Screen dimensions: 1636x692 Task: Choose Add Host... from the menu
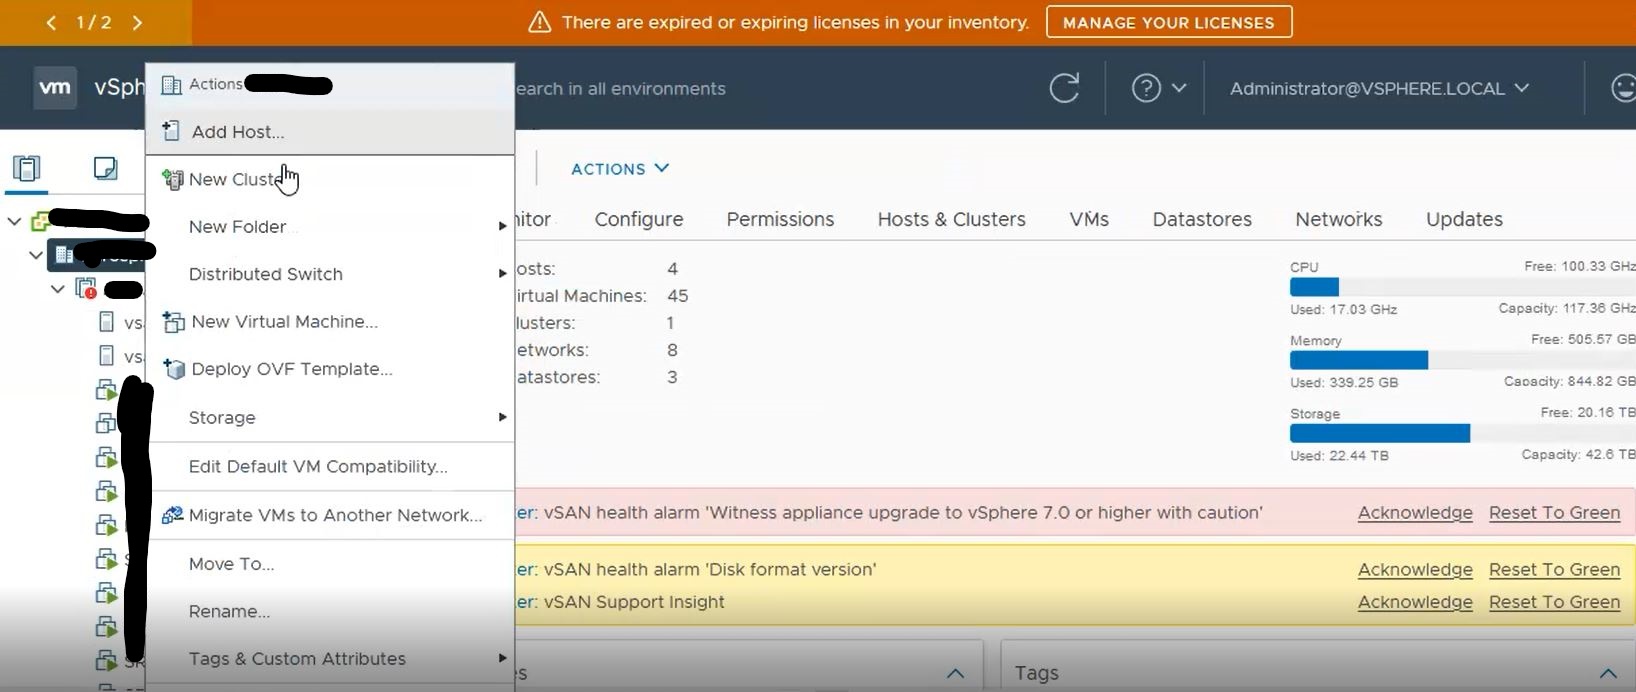330,131
